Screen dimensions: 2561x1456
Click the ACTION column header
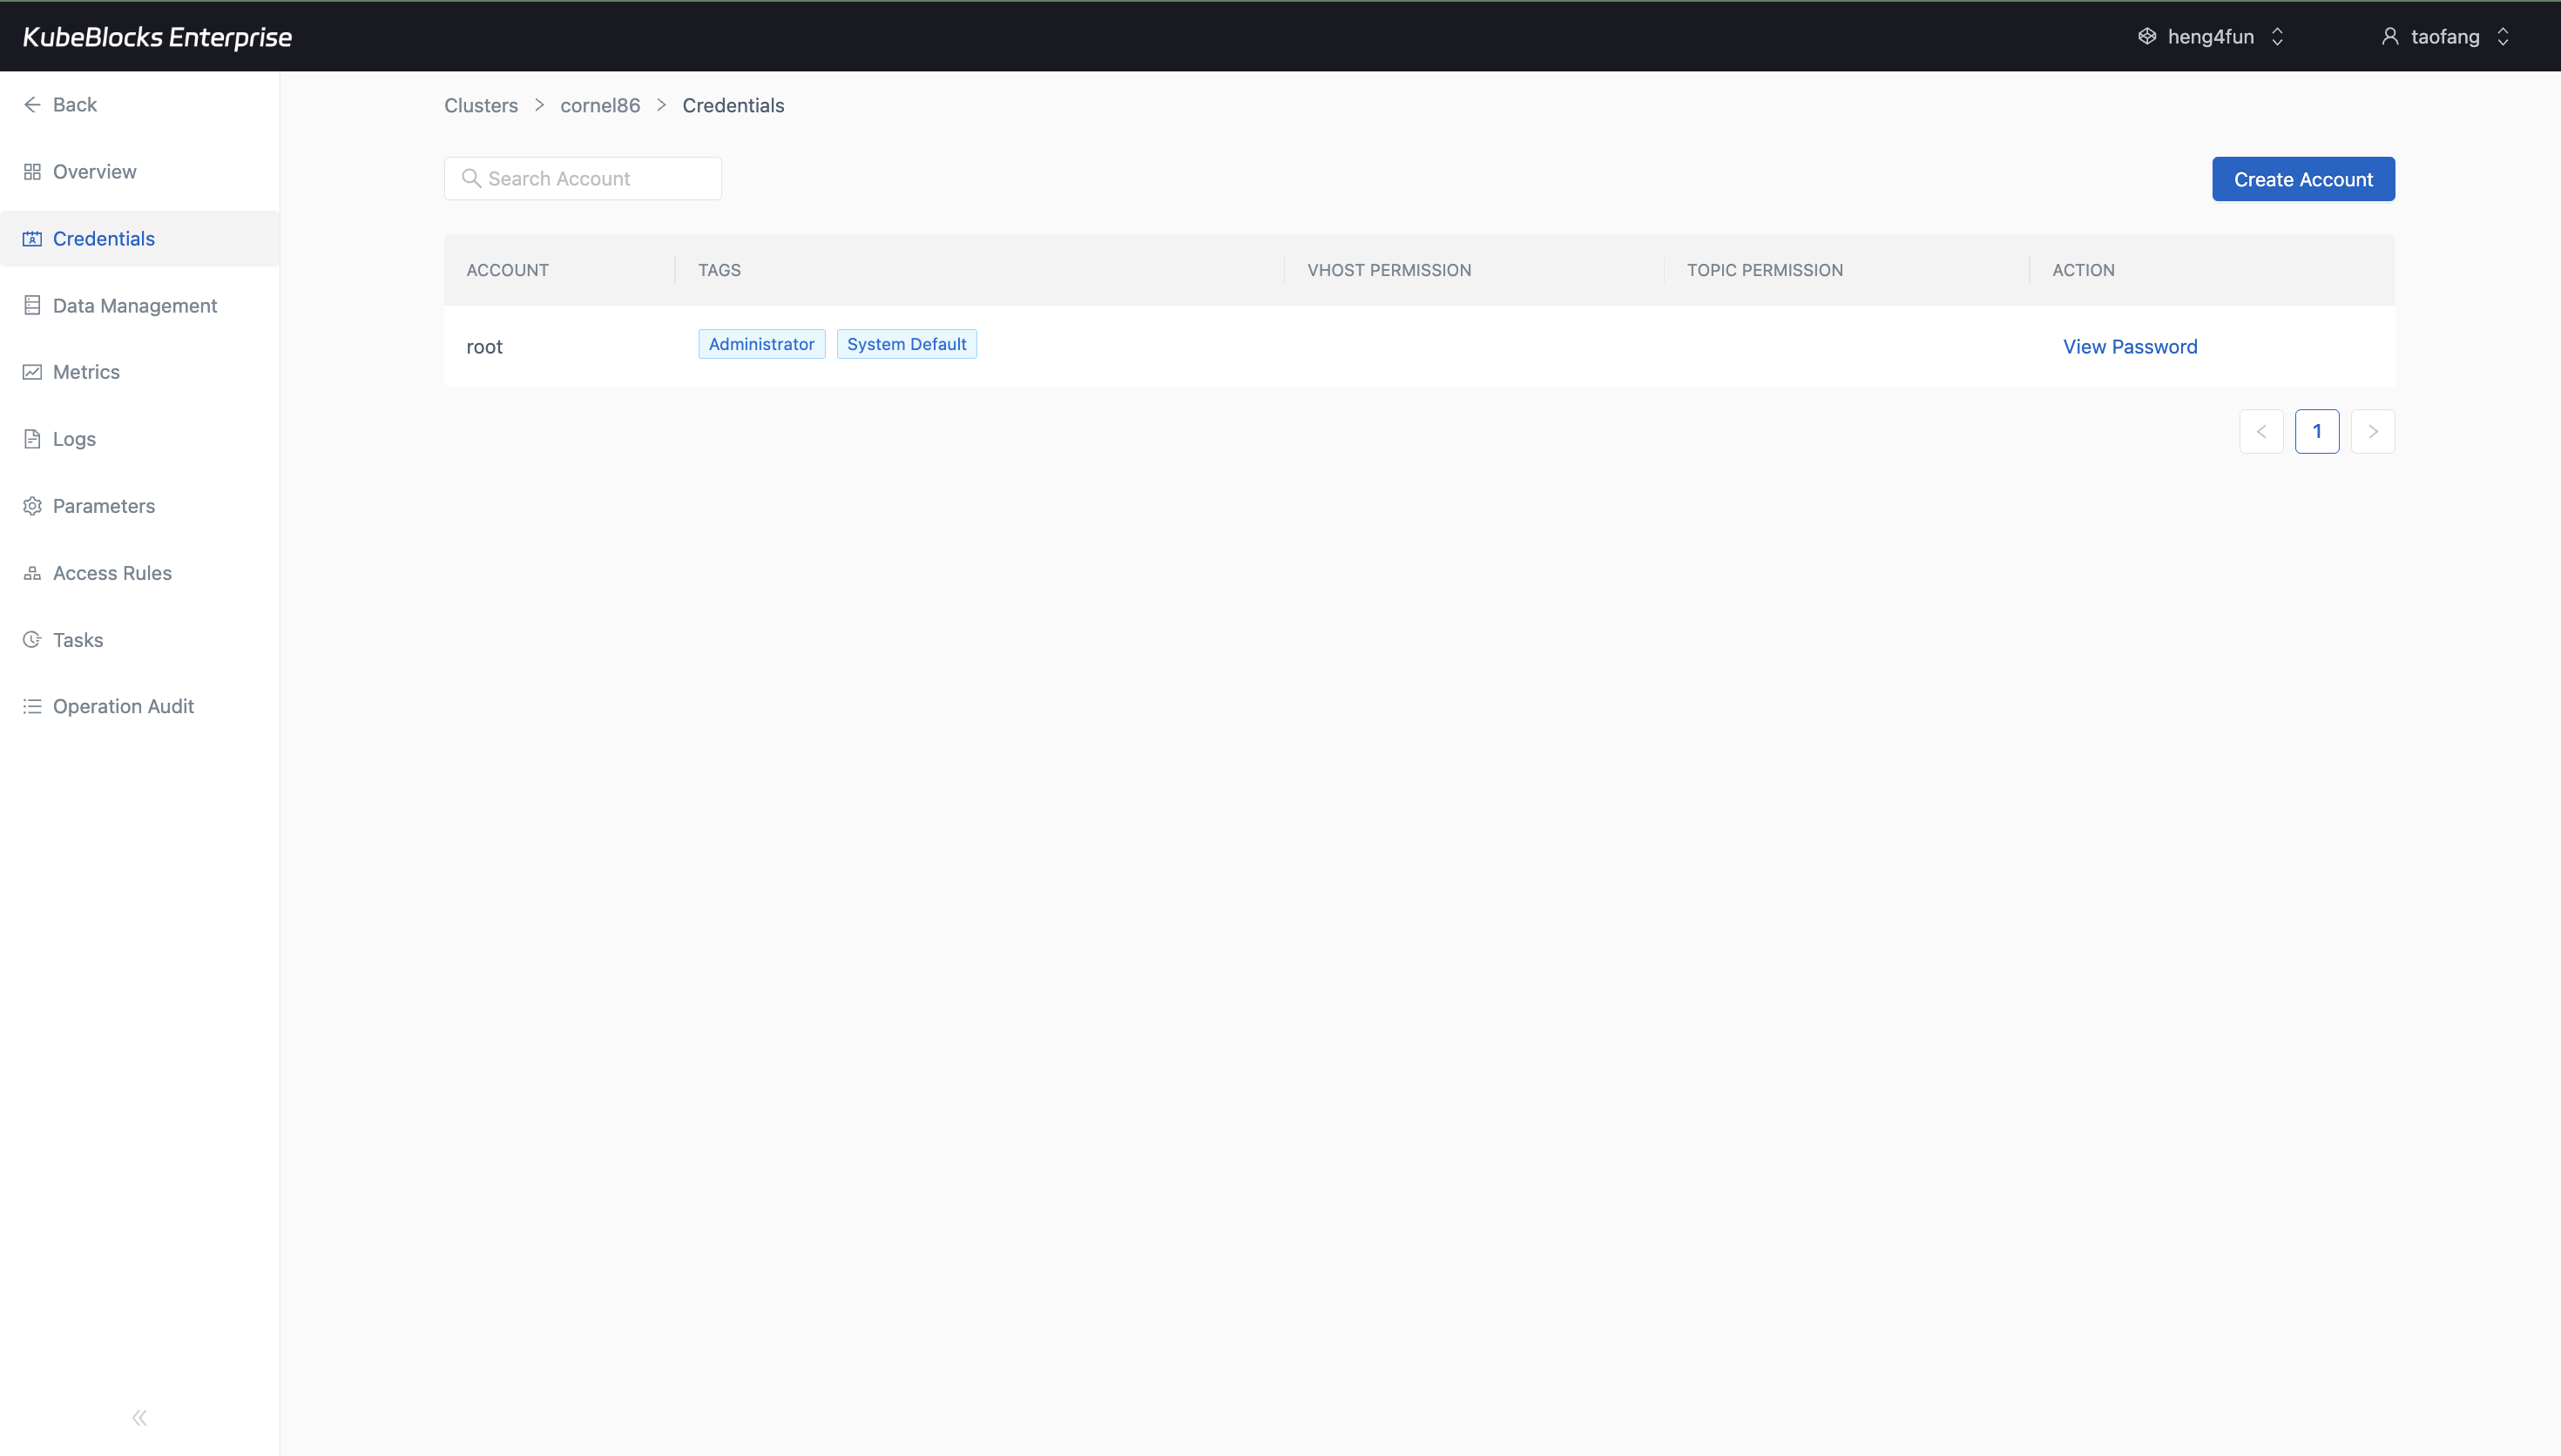tap(2084, 270)
